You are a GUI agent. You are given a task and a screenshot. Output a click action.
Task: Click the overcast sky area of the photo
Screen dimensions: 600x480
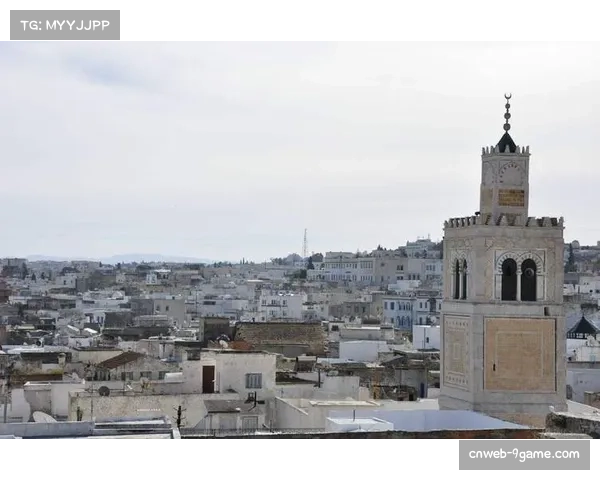point(250,140)
